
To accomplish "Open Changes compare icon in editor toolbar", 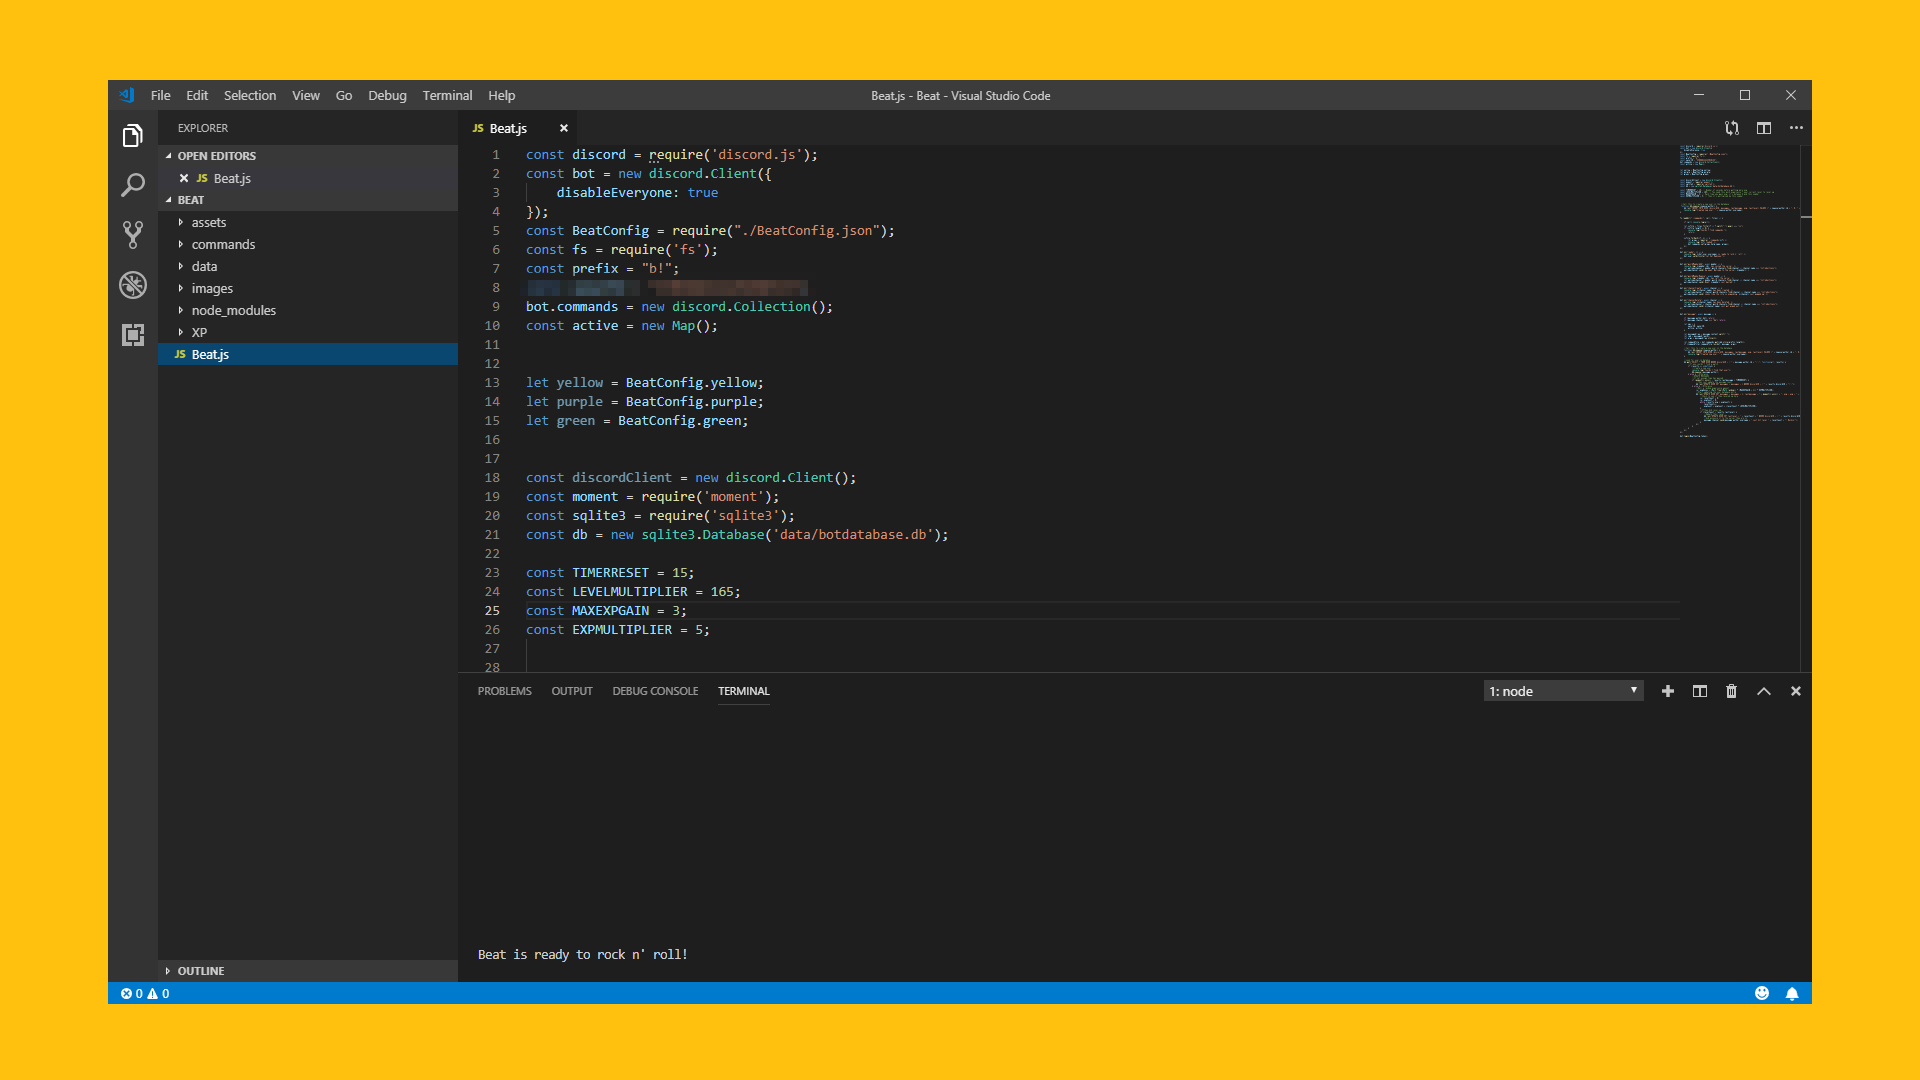I will [x=1731, y=128].
